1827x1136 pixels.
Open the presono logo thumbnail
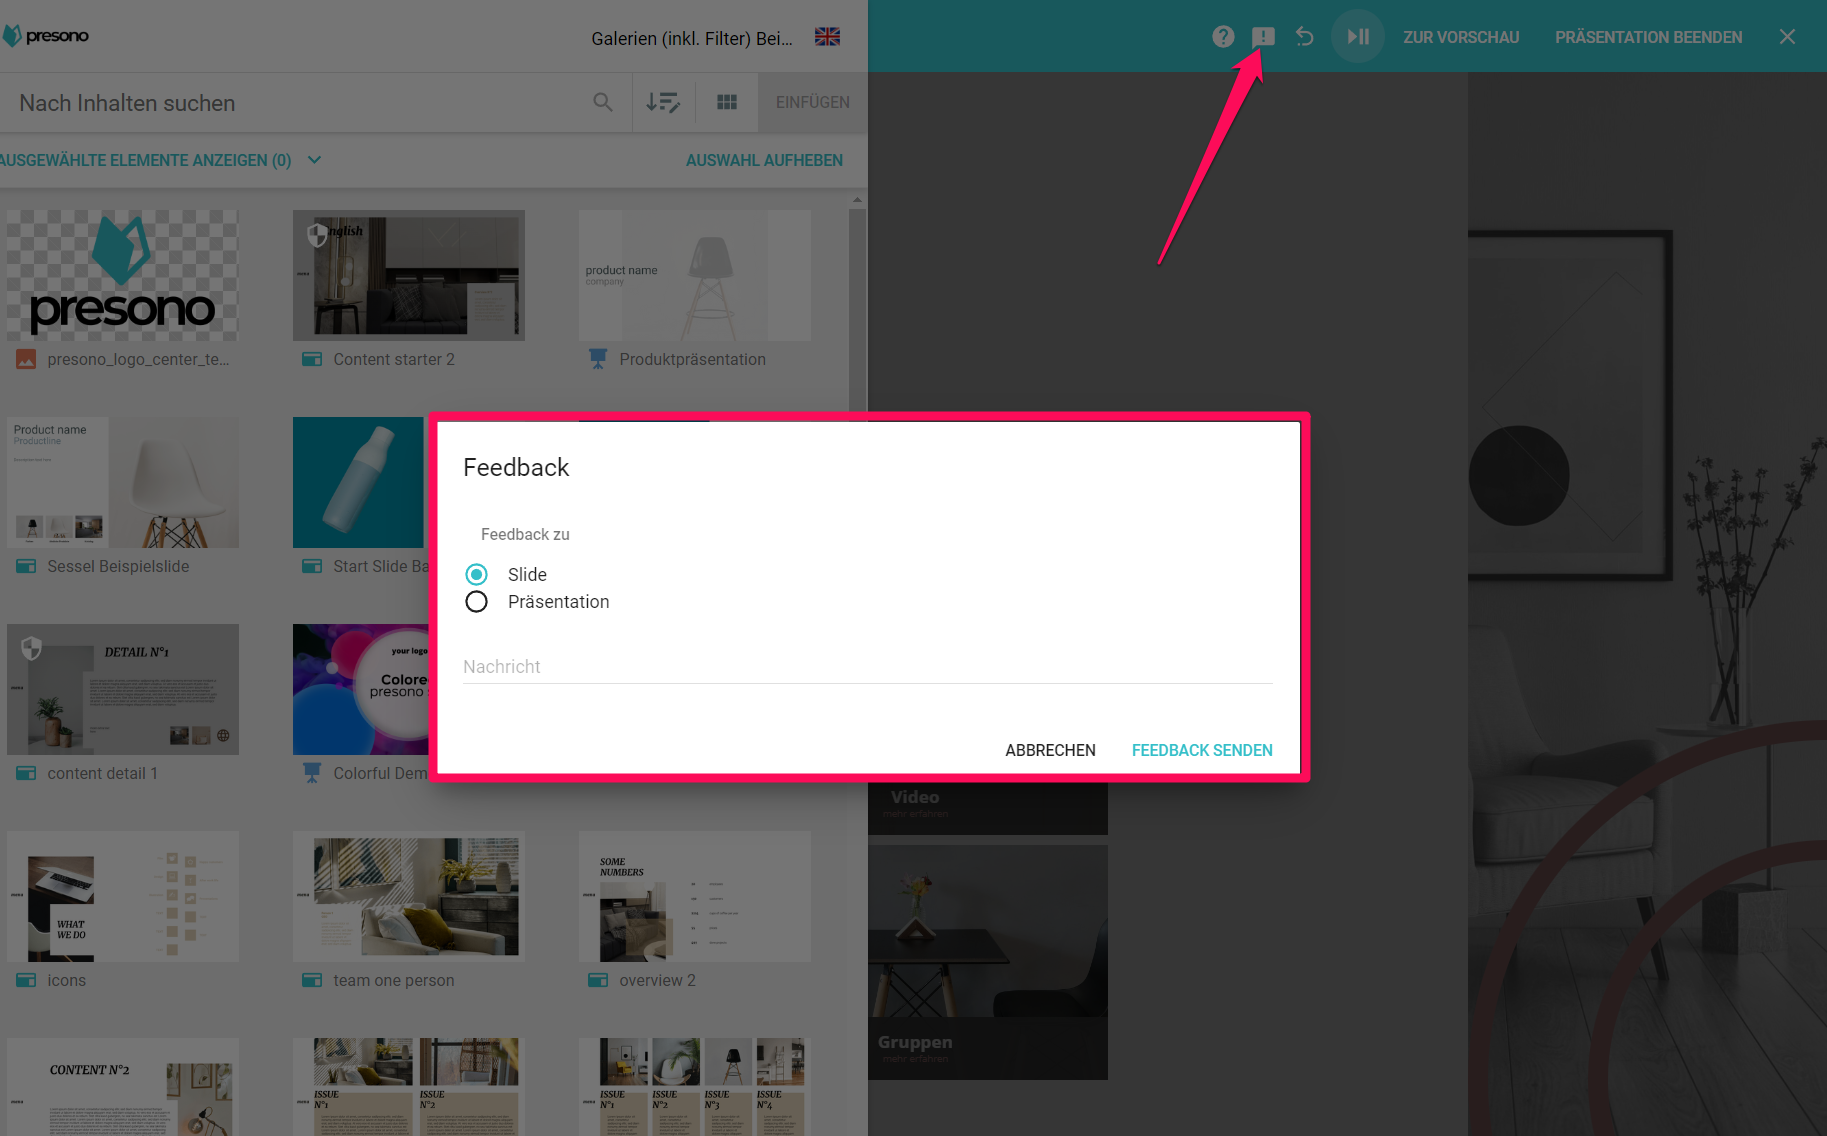pos(123,275)
